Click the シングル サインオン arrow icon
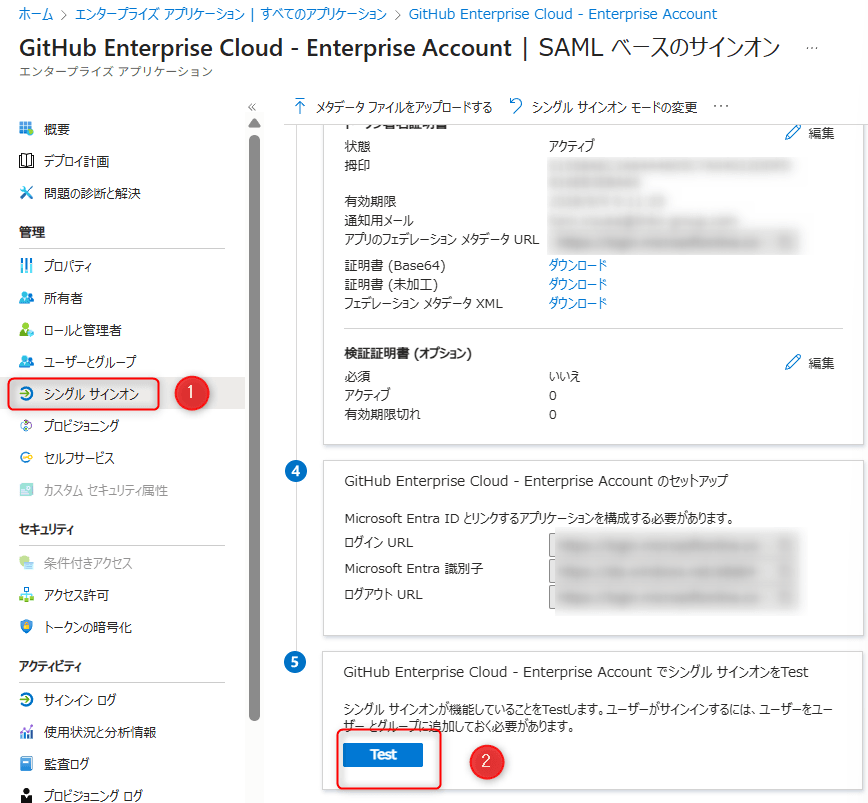The image size is (868, 803). [x=26, y=393]
